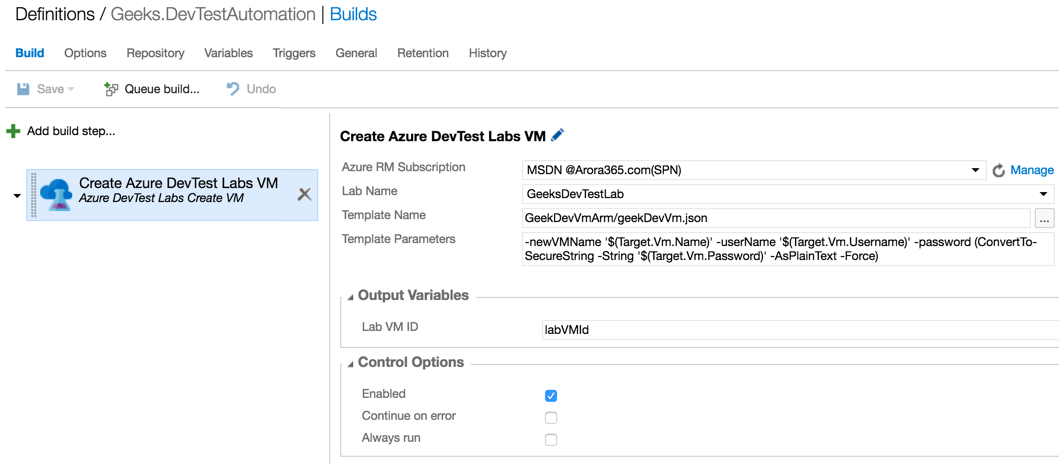Click the Undo arrow icon
The image size is (1059, 464).
(233, 89)
